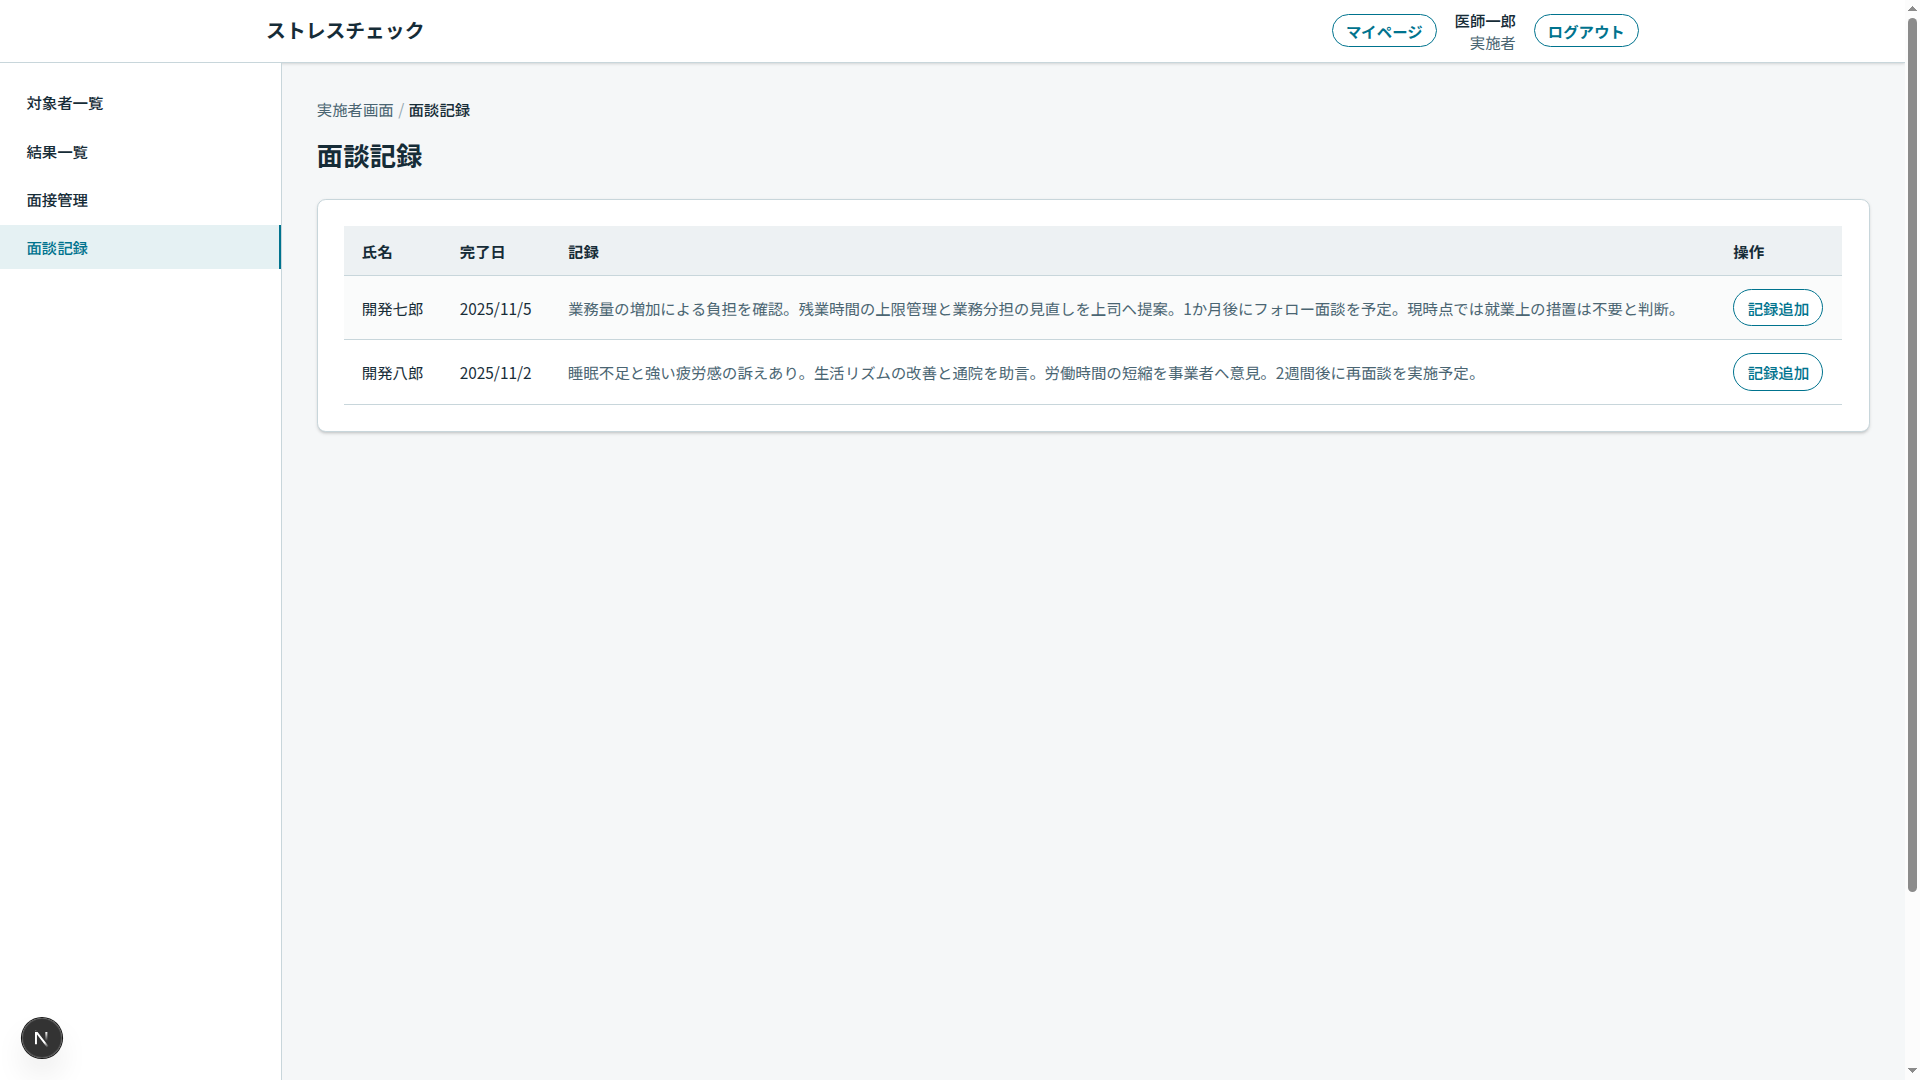
Task: Click 記録追加 for 開発八郎
Action: (1778, 372)
